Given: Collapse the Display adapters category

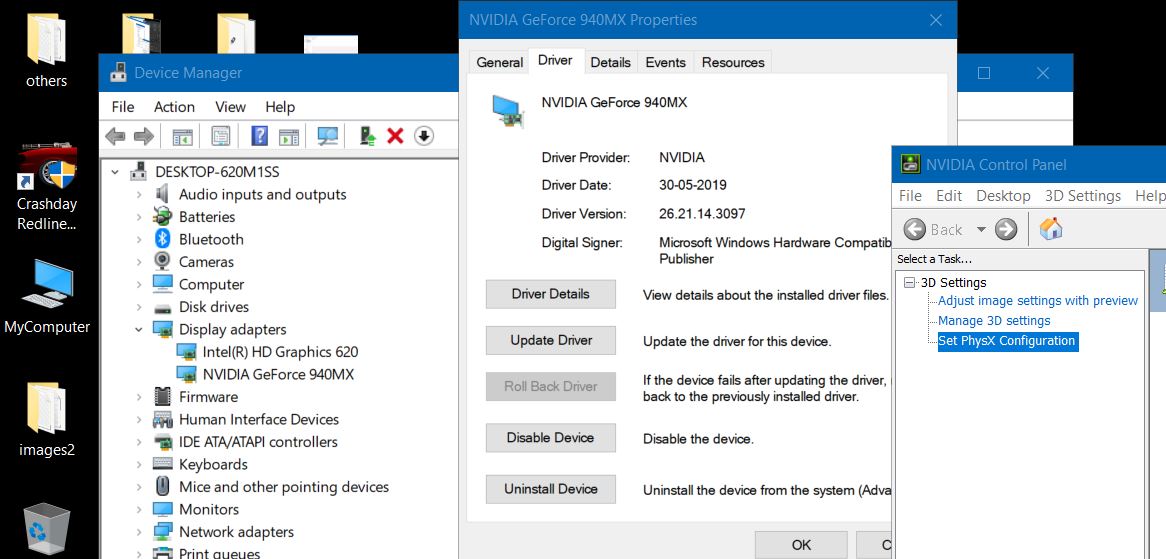Looking at the screenshot, I should (138, 329).
